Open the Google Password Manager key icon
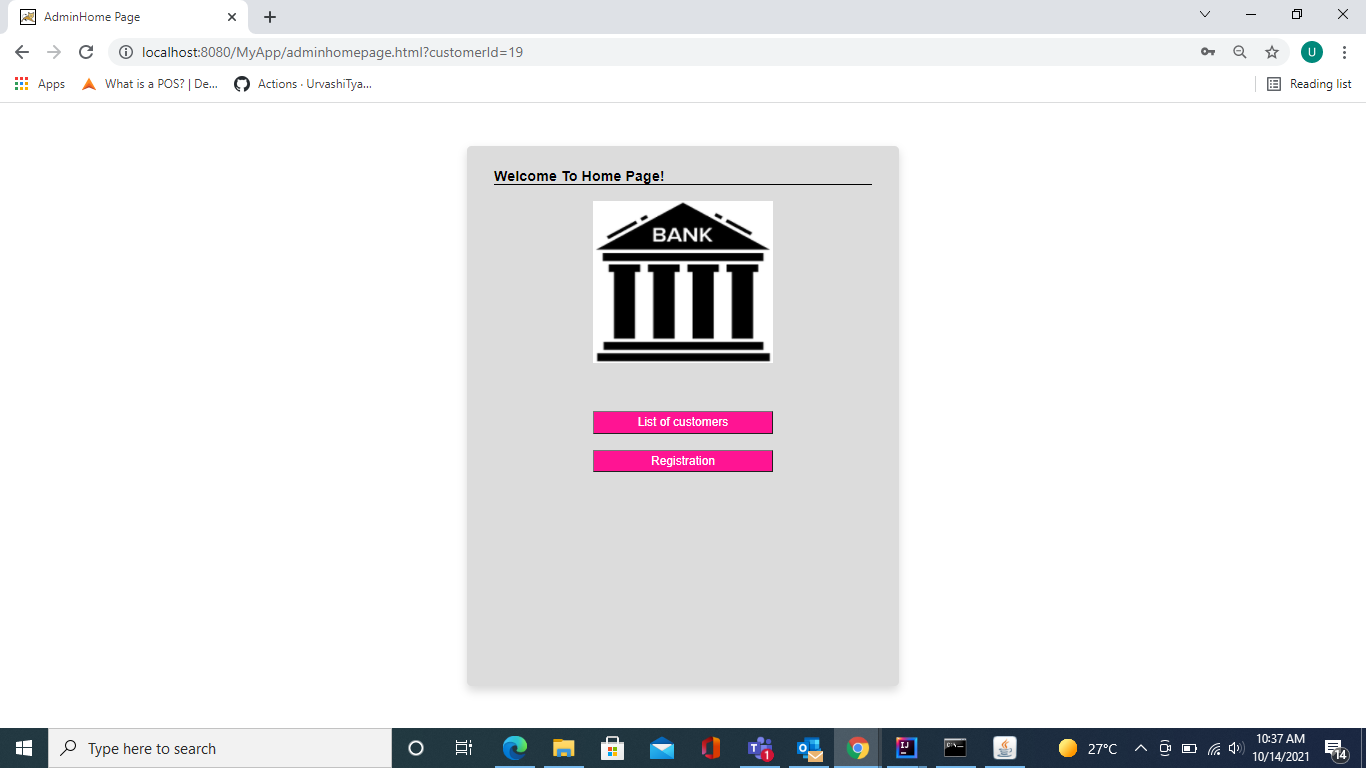 coord(1208,51)
